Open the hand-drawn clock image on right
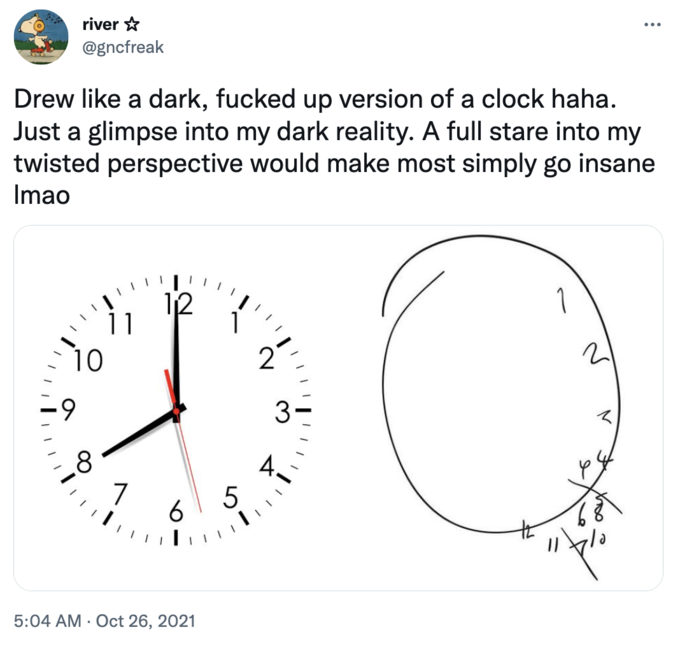Viewport: 680px width, 646px height. pos(501,407)
